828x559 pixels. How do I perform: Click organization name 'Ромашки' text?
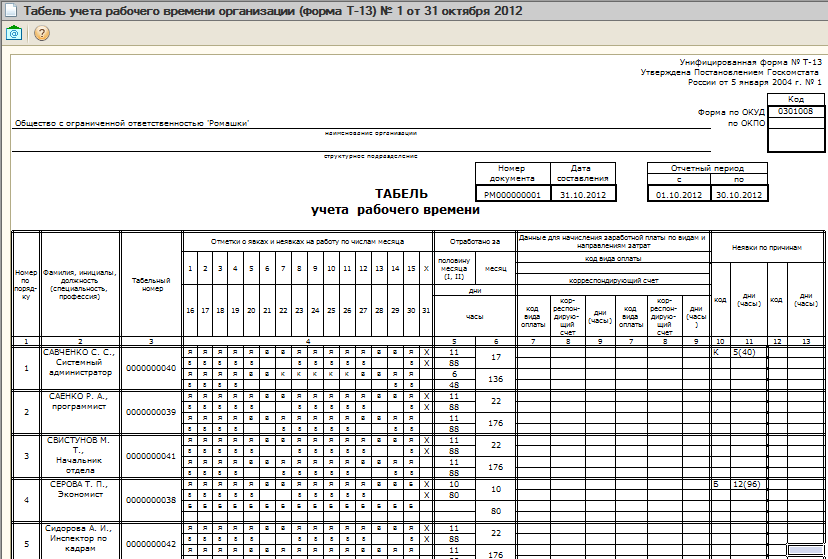tap(132, 123)
